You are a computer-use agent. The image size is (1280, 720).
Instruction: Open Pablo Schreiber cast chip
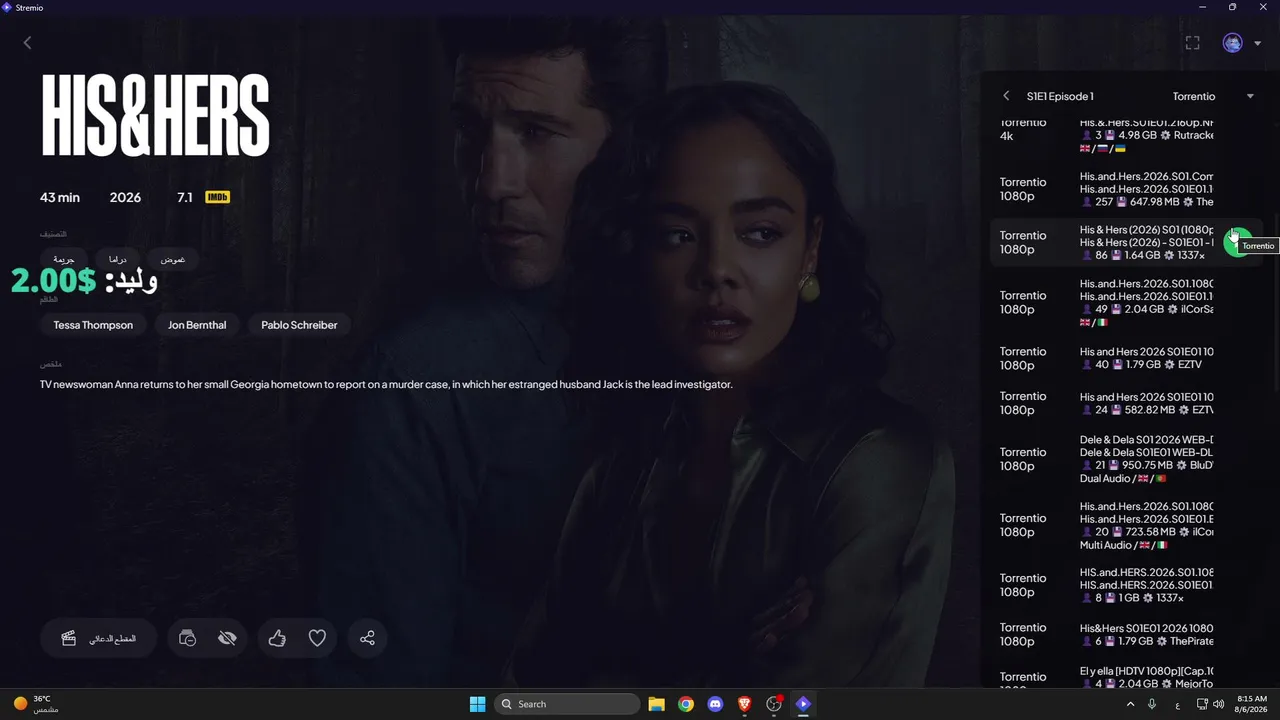point(299,325)
